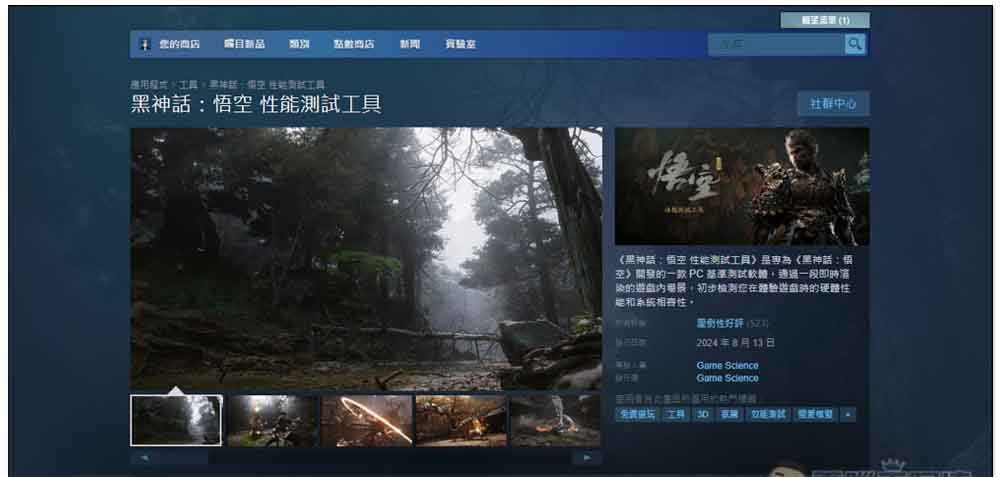The width and height of the screenshot is (1000, 477).
Task: Open the 矚目新品 menu
Action: (x=244, y=44)
